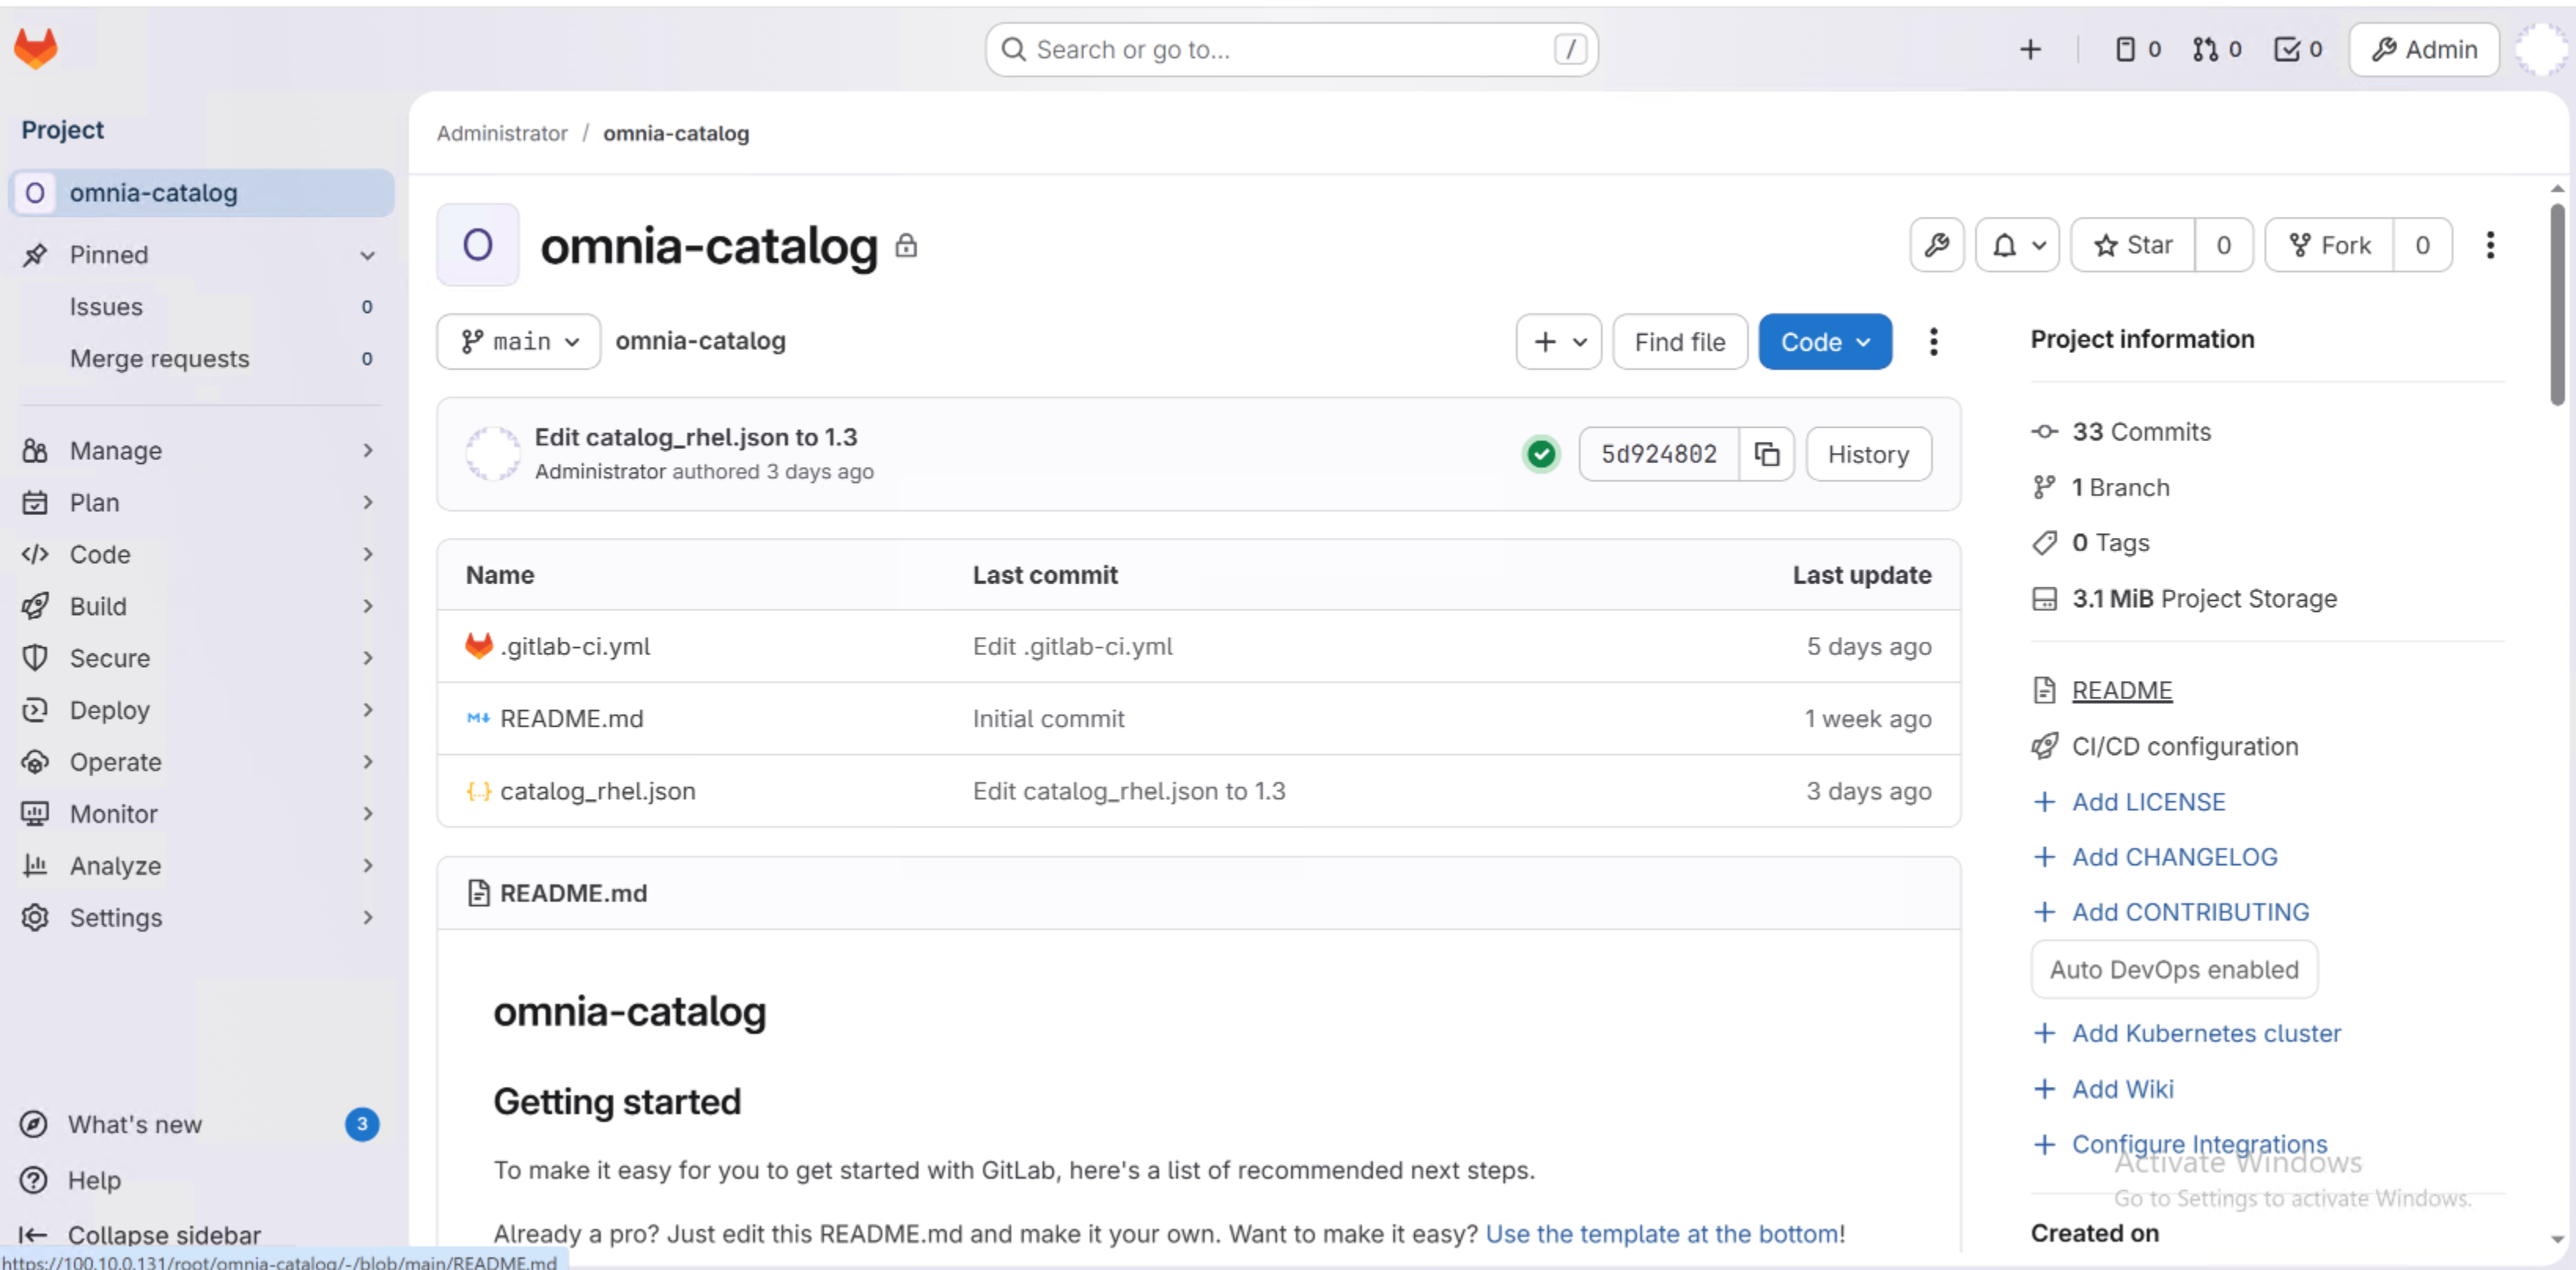
Task: Open the README link in project information
Action: tap(2122, 691)
